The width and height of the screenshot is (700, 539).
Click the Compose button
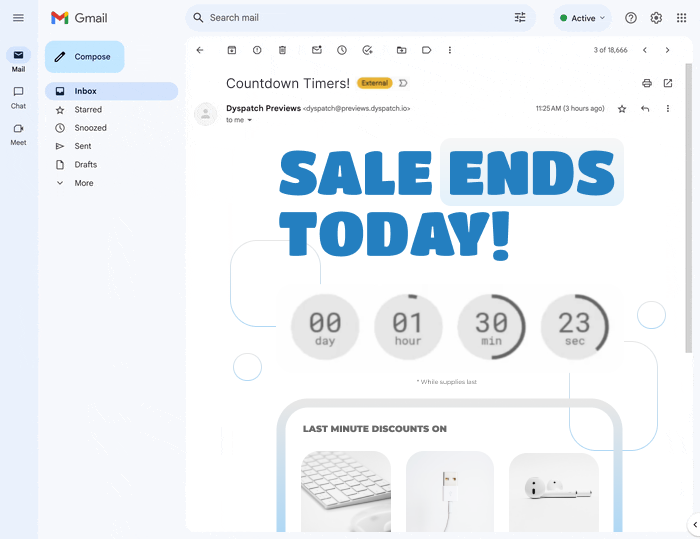[84, 57]
